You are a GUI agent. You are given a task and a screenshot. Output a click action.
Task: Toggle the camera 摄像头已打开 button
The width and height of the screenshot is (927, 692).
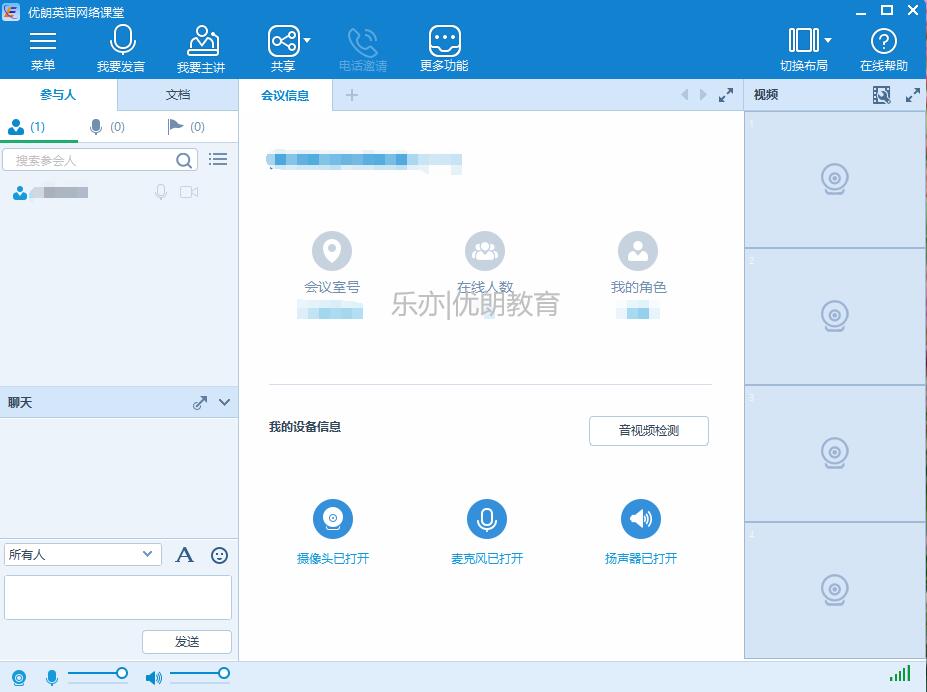point(333,519)
